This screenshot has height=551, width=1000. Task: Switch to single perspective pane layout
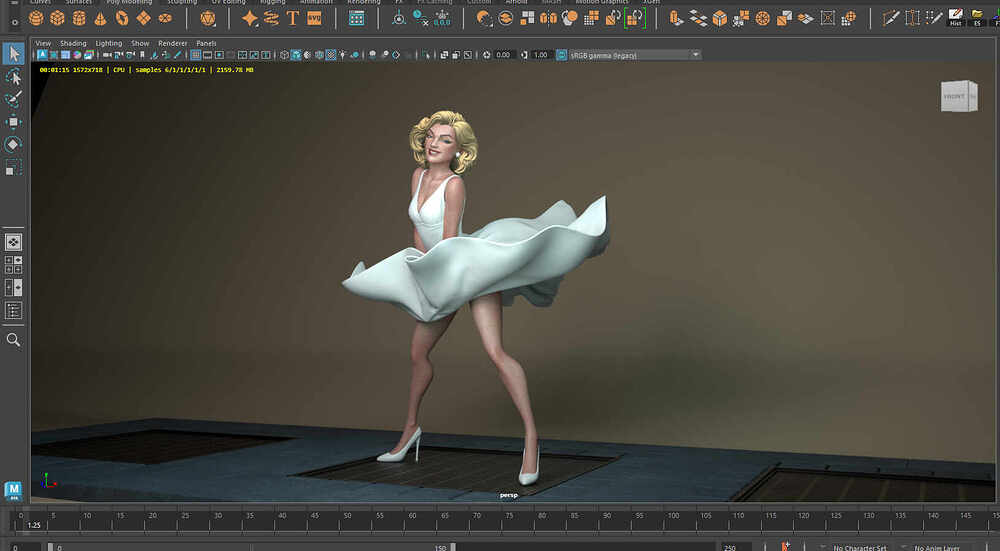(x=13, y=242)
